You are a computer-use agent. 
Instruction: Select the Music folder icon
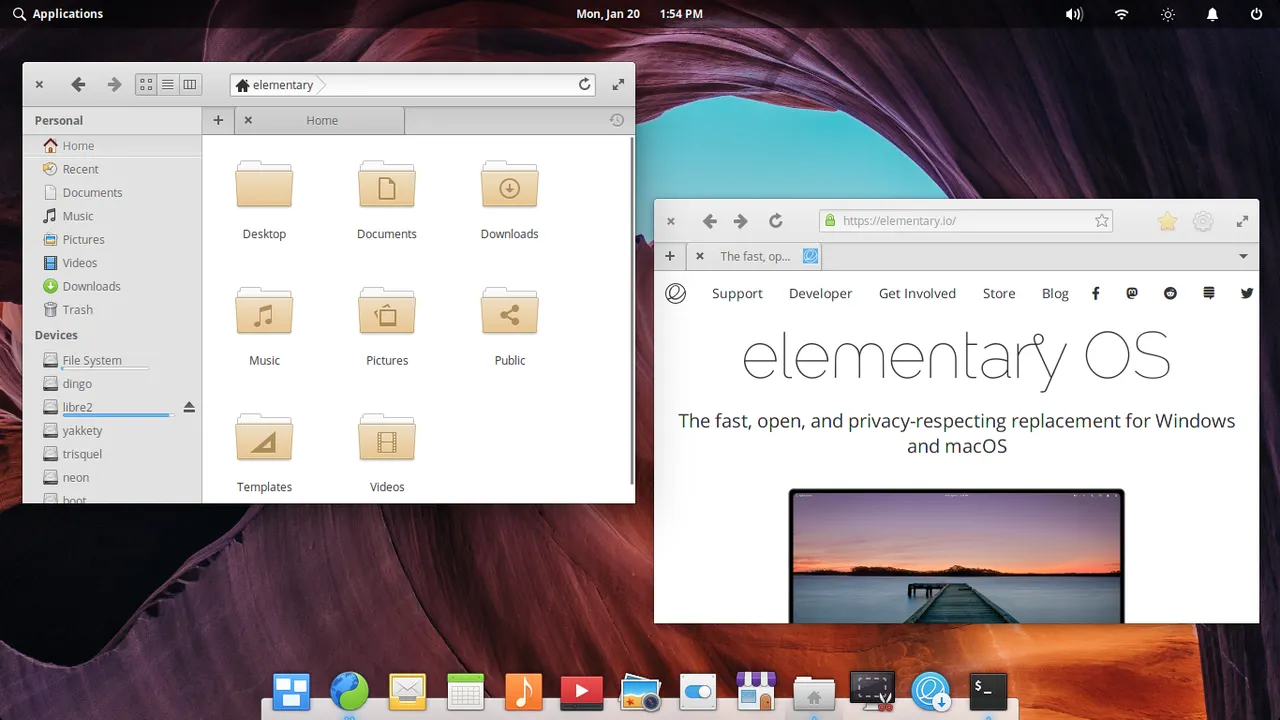264,311
